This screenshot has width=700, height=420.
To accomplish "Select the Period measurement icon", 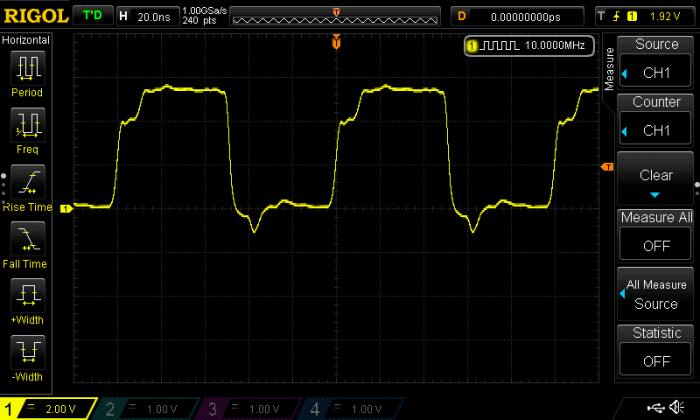I will click(28, 68).
